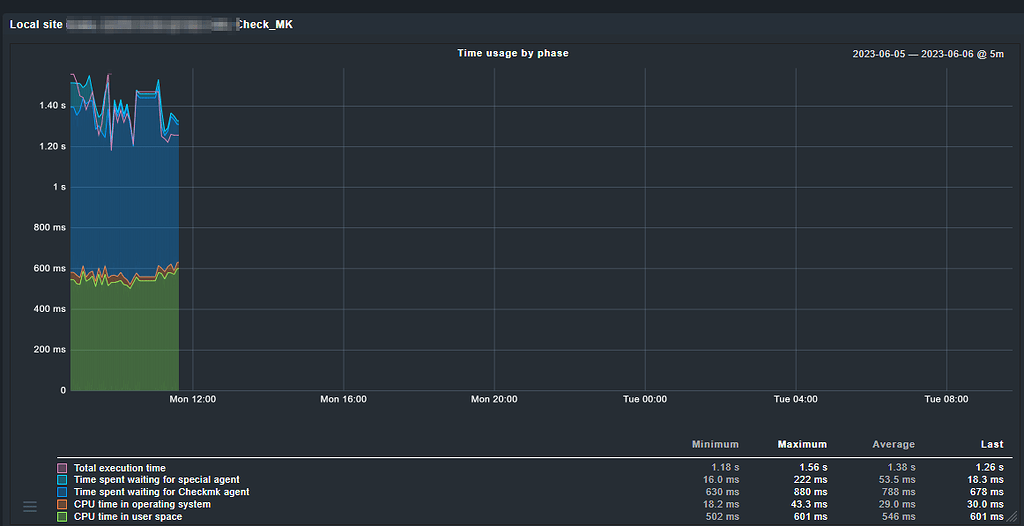Click the 880 ms maximum value
The width and height of the screenshot is (1024, 526).
pos(810,491)
